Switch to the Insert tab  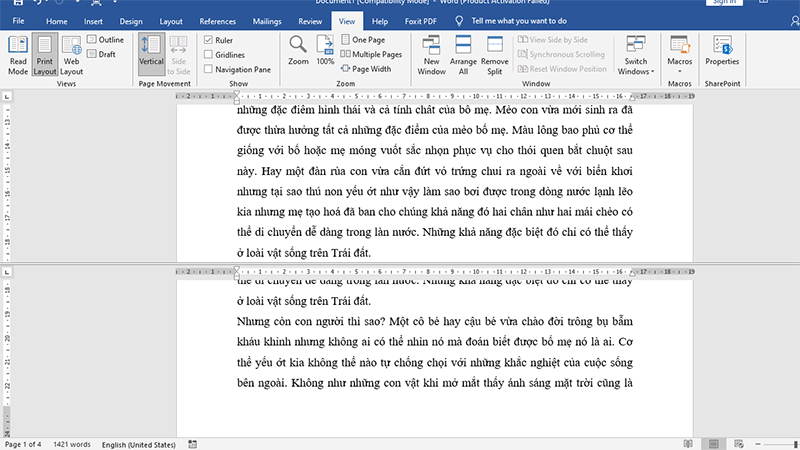[x=93, y=20]
